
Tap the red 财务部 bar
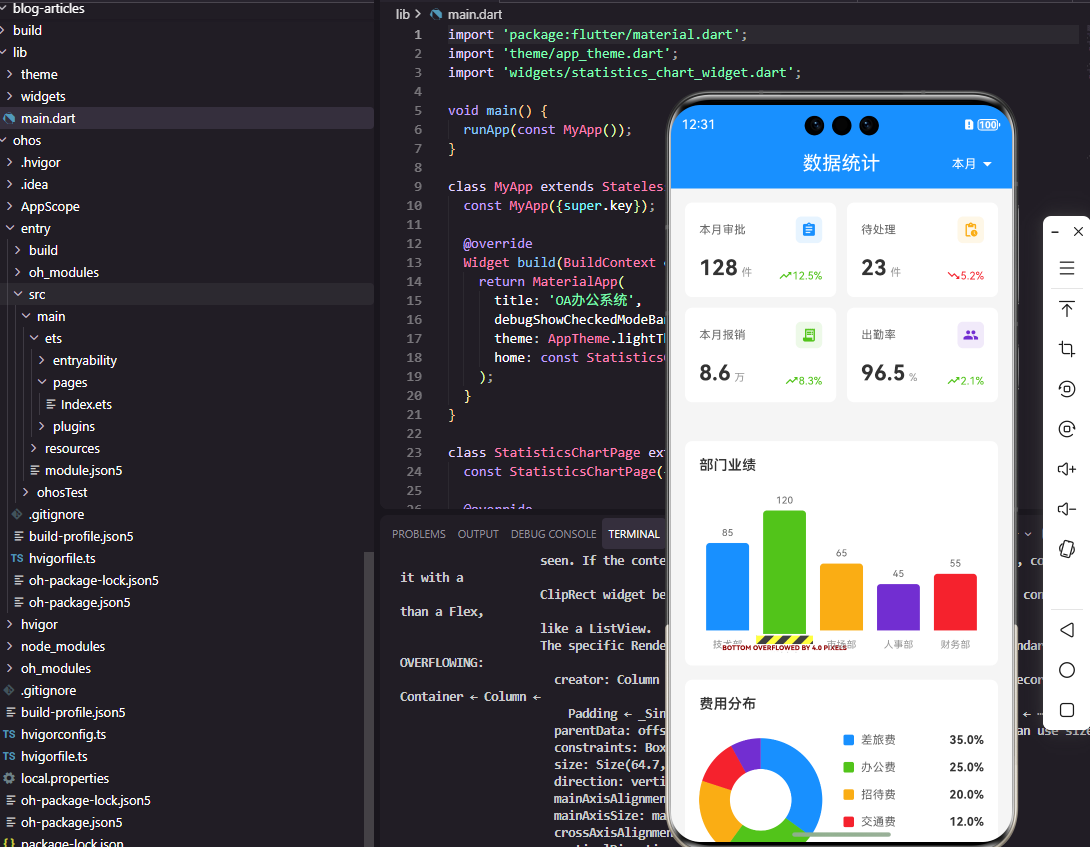pos(955,602)
